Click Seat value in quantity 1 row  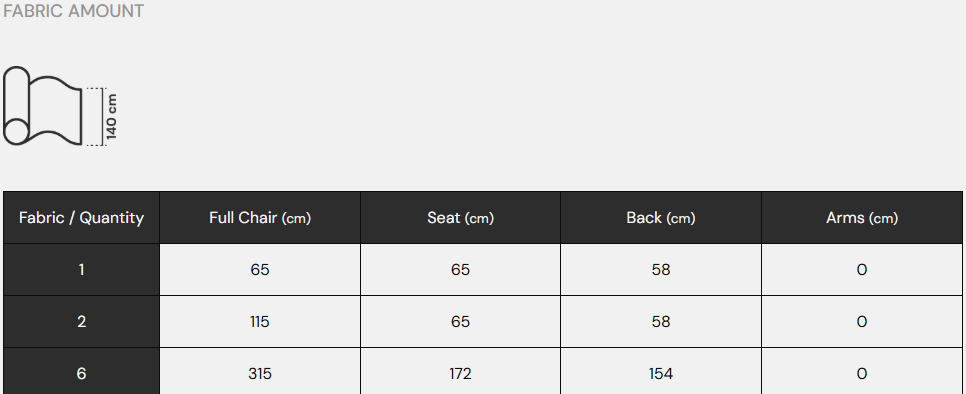point(460,270)
